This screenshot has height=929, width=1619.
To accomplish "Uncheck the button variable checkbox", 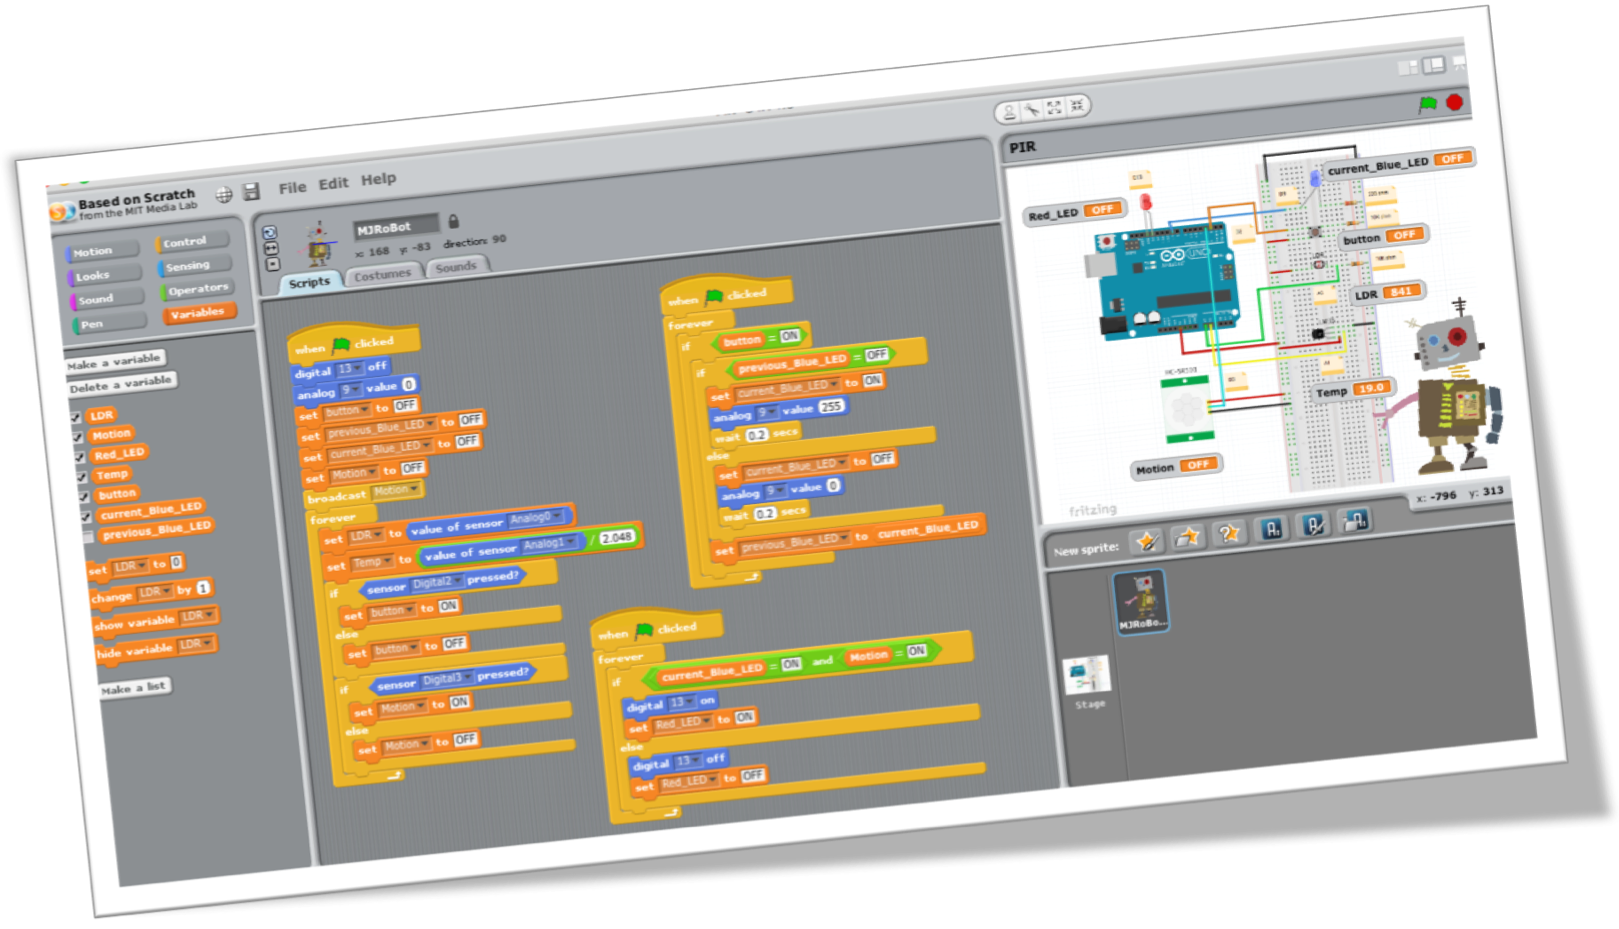I will click(83, 497).
